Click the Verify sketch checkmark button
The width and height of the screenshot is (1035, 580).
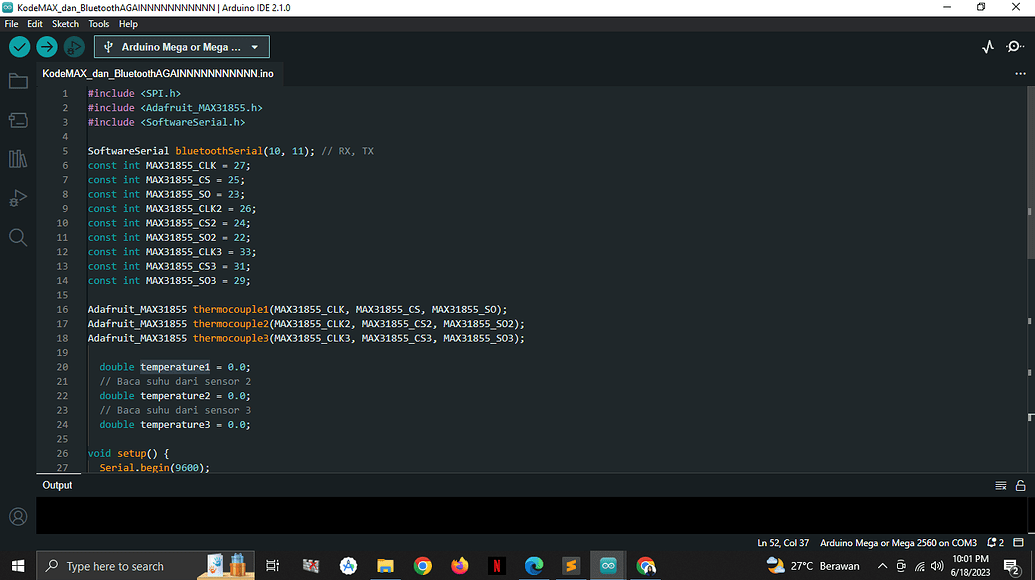[19, 47]
